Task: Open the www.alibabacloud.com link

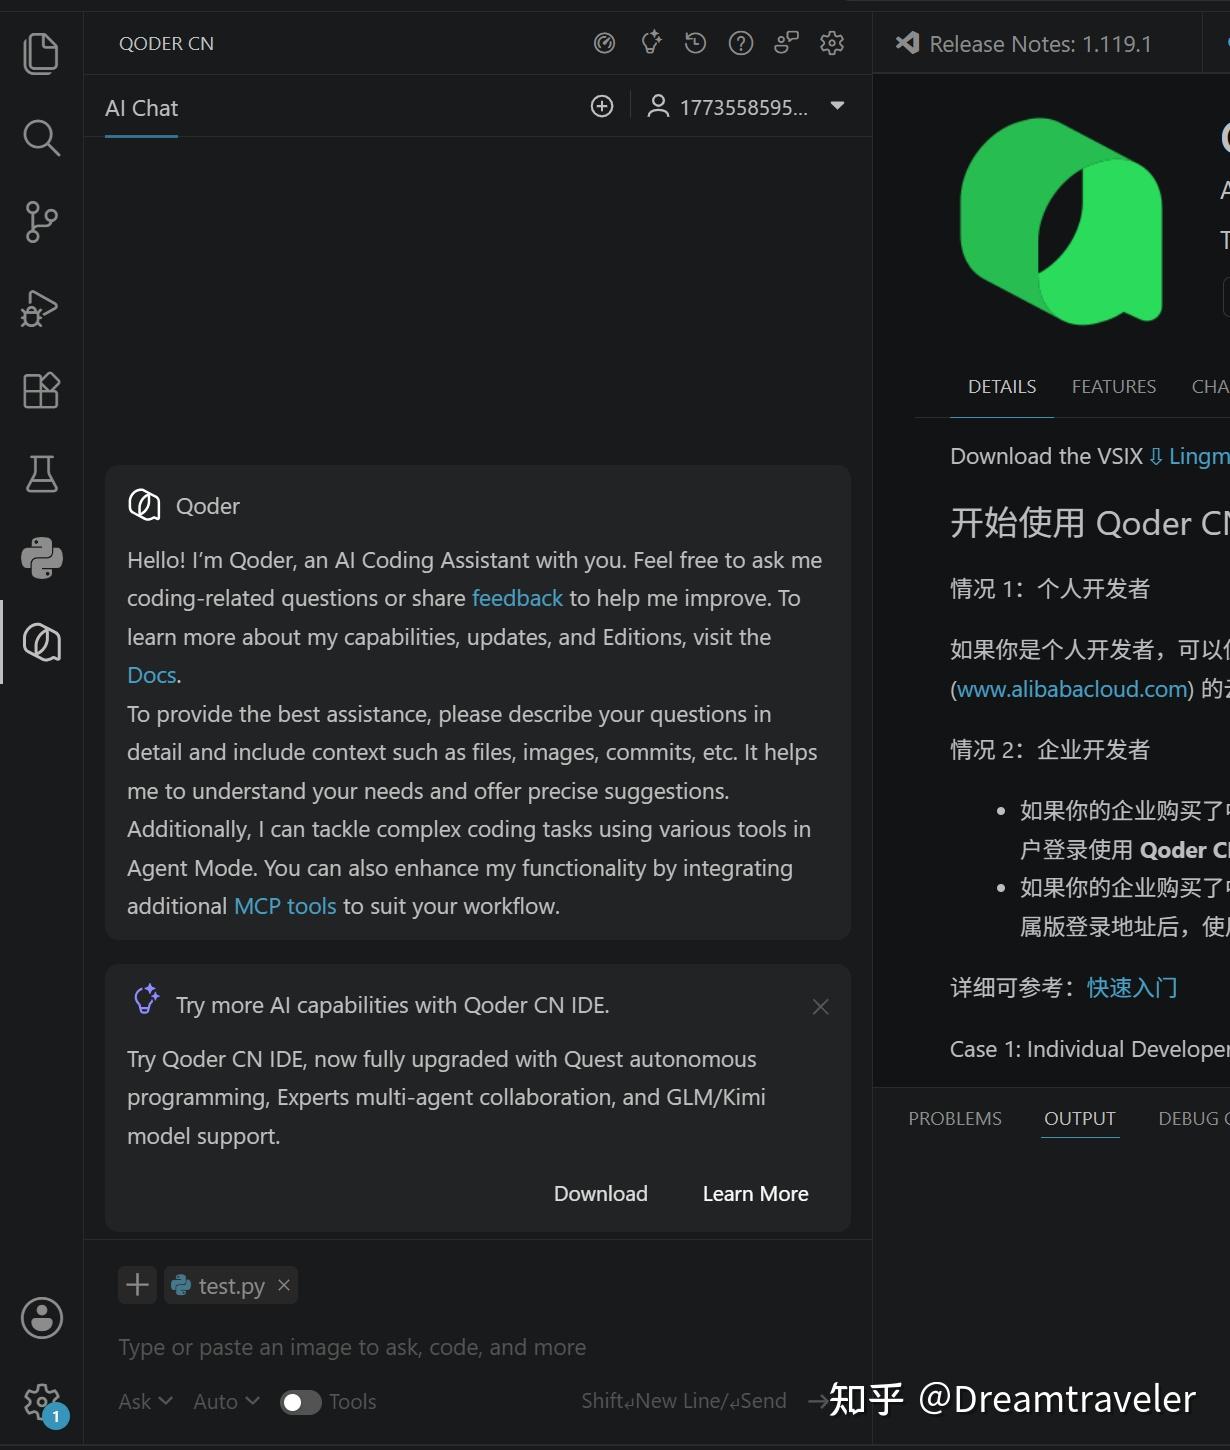Action: [x=1072, y=689]
